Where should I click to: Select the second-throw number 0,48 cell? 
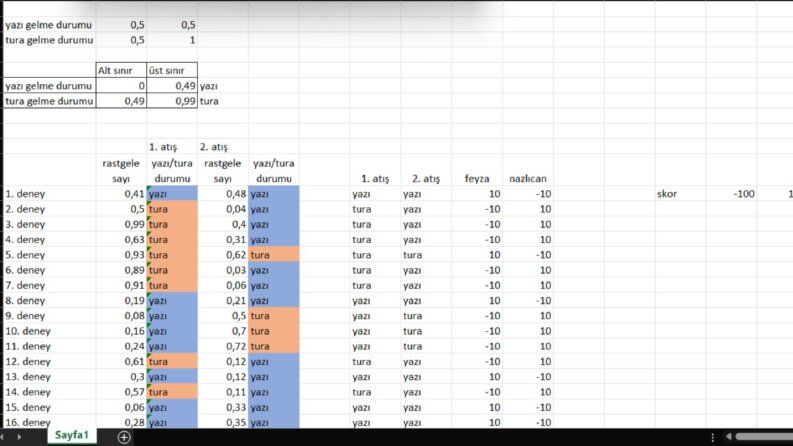pyautogui.click(x=223, y=194)
